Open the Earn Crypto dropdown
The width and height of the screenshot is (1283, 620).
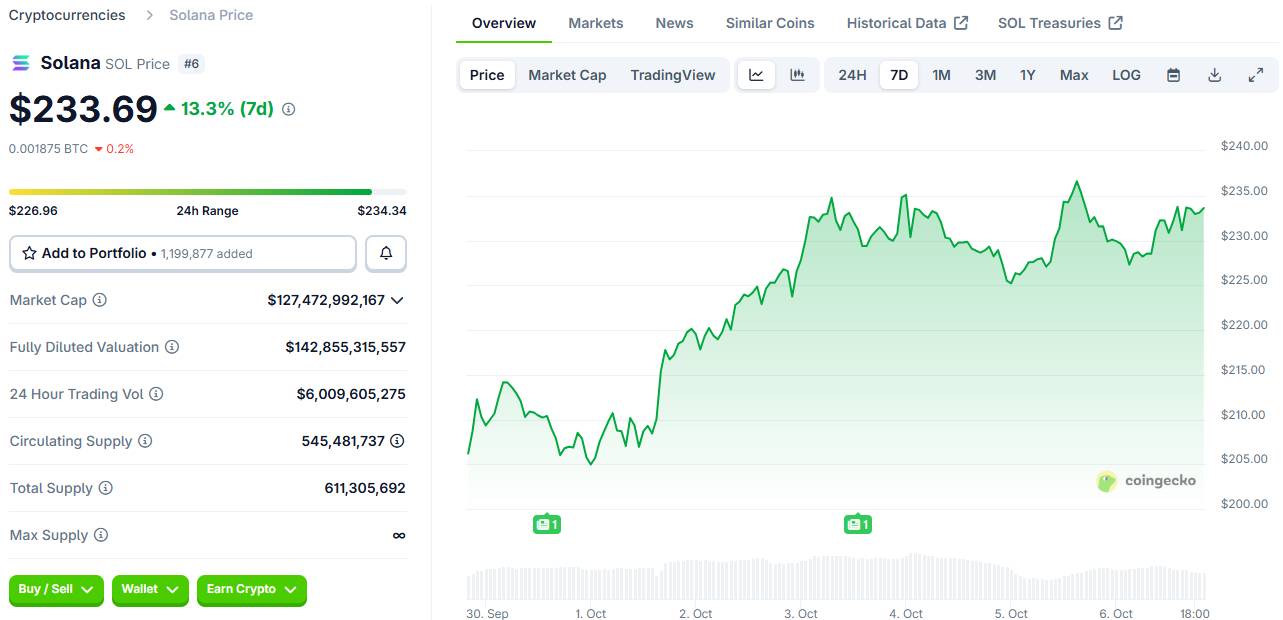pos(251,590)
